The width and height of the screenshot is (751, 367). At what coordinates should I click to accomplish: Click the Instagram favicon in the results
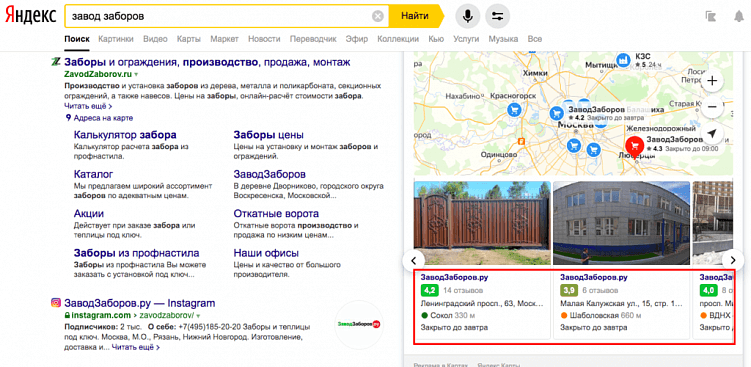[56, 303]
